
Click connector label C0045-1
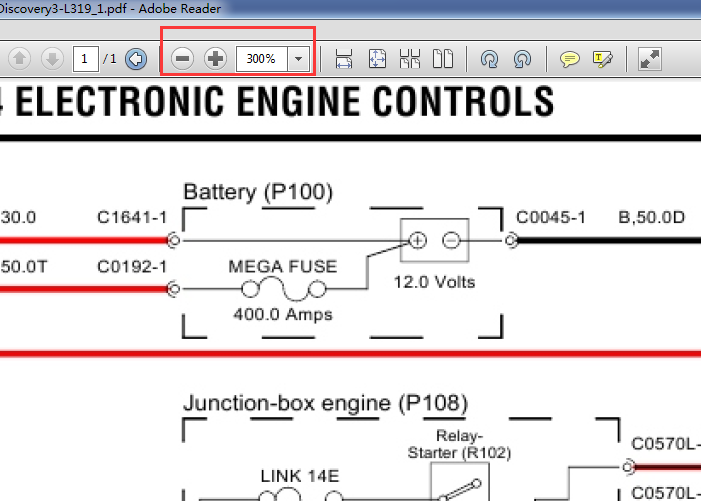pyautogui.click(x=551, y=218)
